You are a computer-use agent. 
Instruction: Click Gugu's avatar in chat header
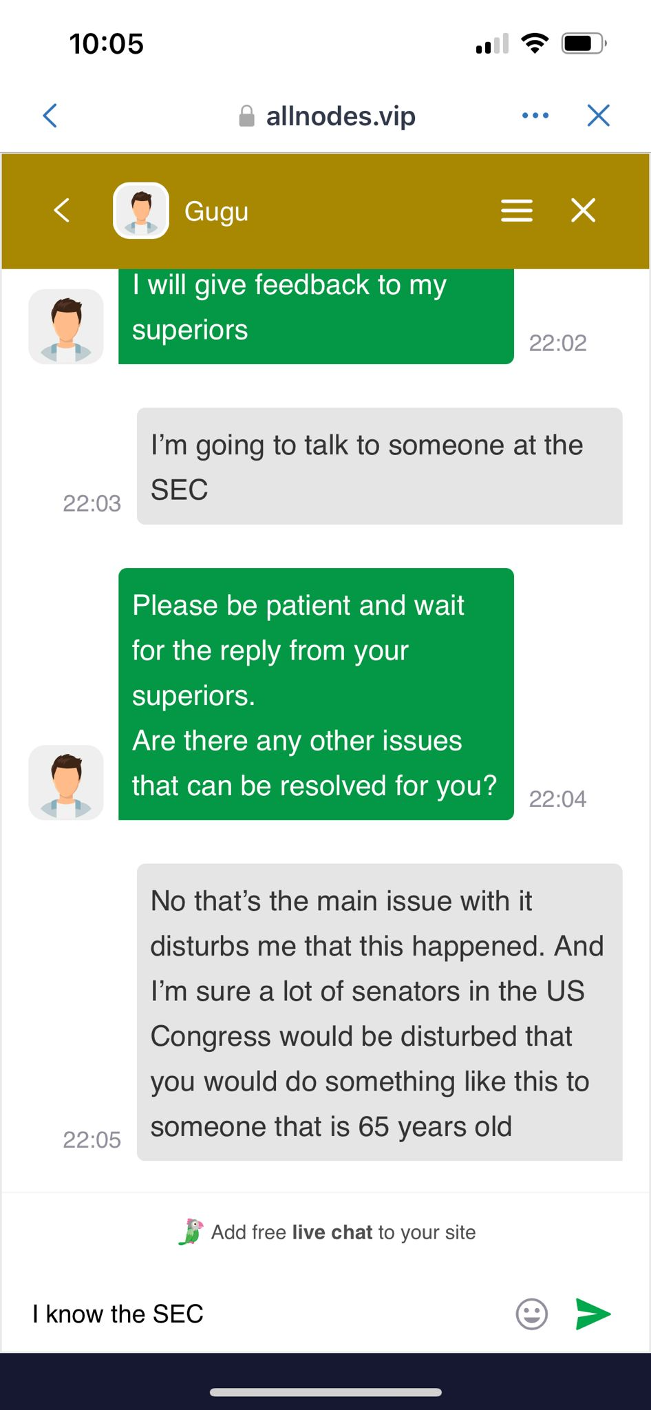[x=141, y=211]
